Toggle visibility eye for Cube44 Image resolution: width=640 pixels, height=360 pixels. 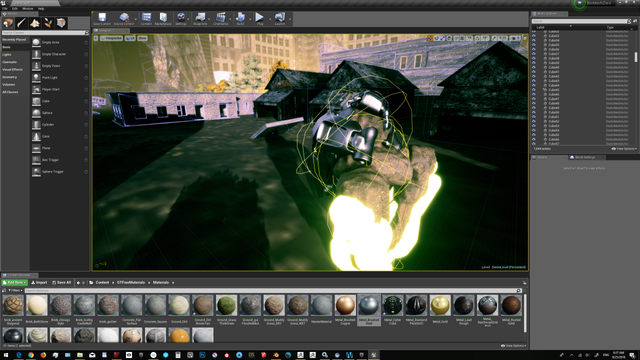click(533, 85)
